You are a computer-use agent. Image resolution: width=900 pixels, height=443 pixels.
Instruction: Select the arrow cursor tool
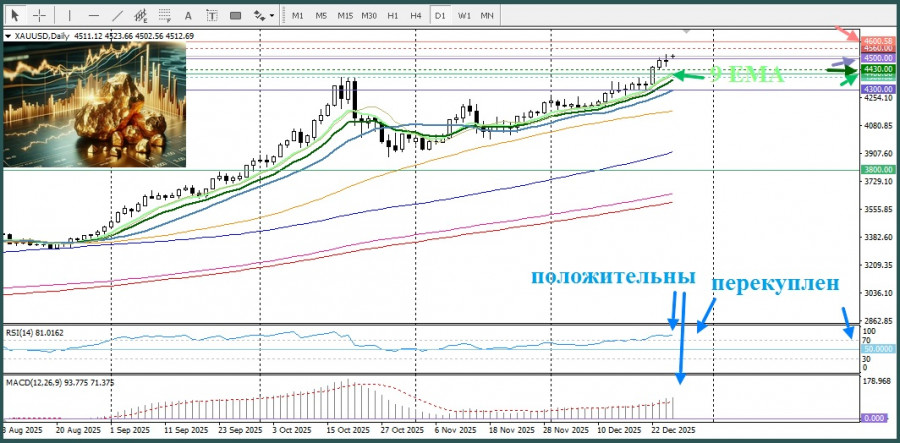[14, 15]
